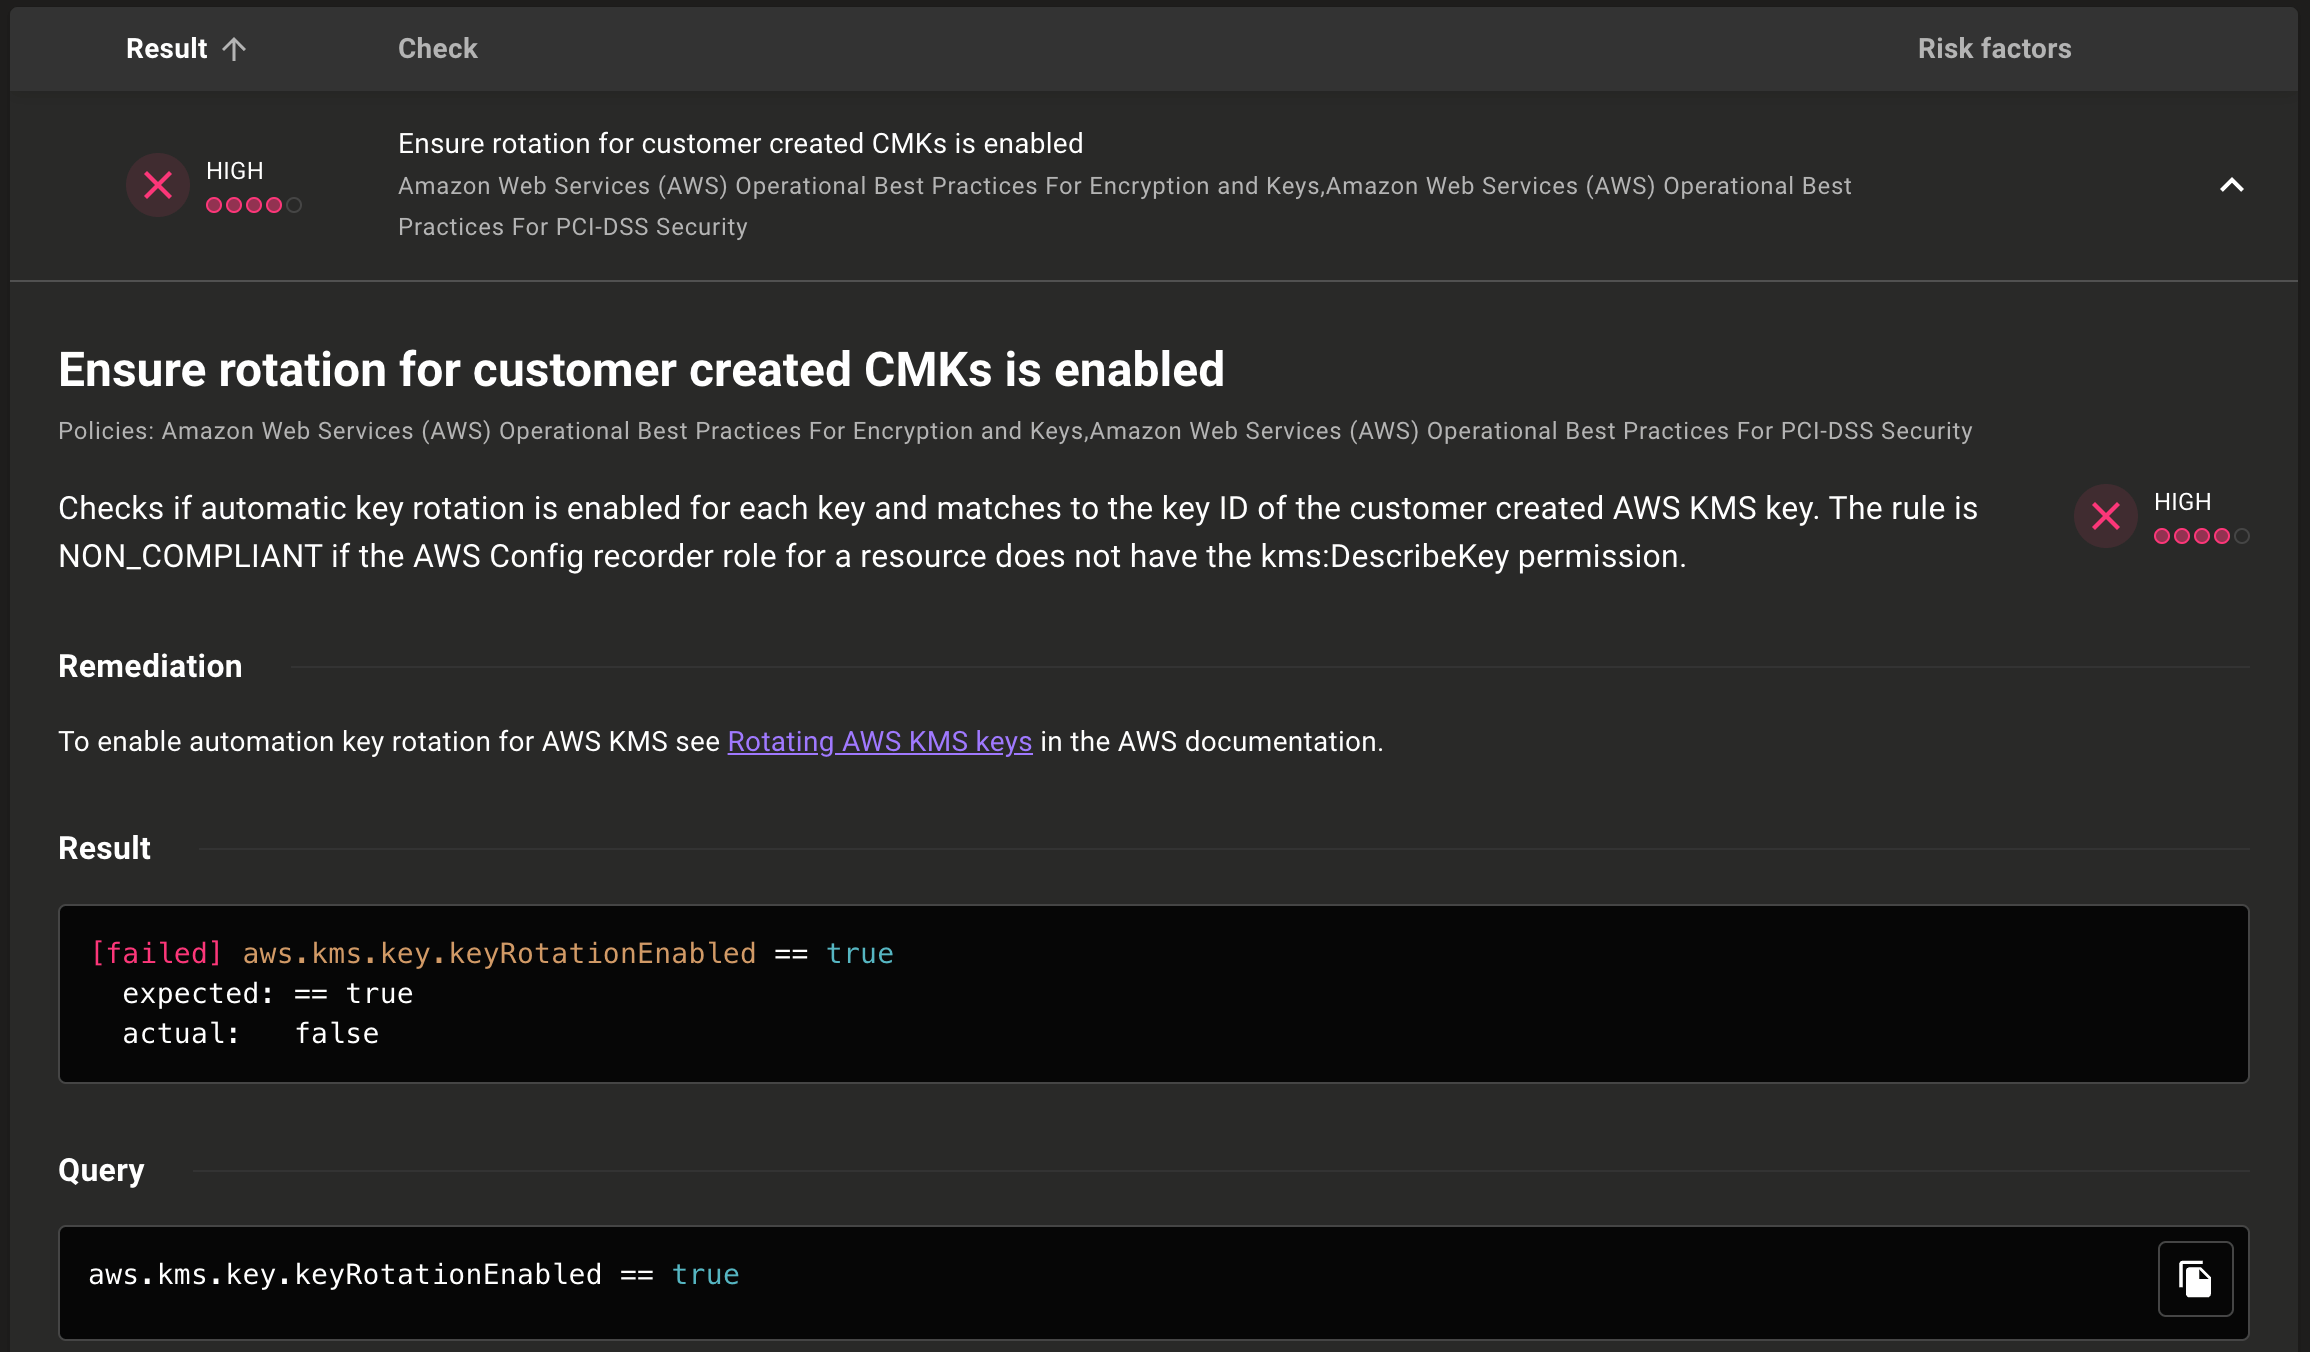Click the Check column header
Viewport: 2310px width, 1352px height.
click(x=437, y=49)
